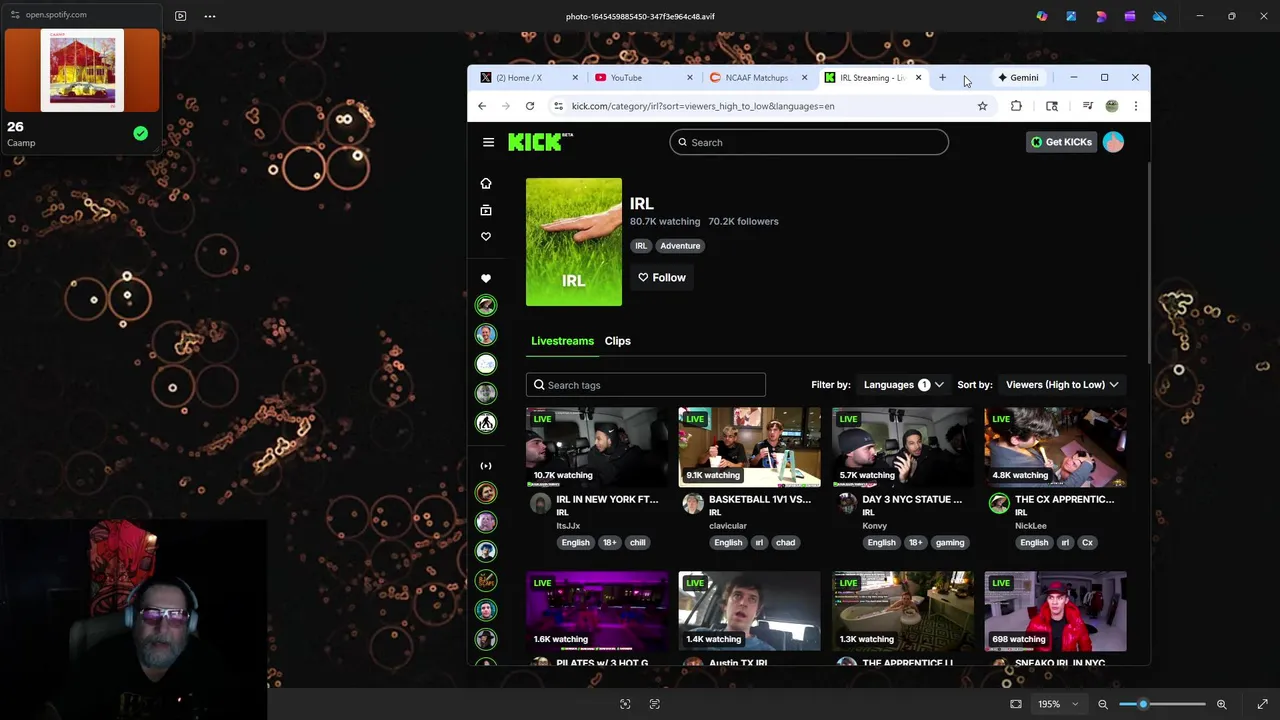1280x720 pixels.
Task: Click the zoom in magnifier in Photos
Action: click(x=1221, y=704)
